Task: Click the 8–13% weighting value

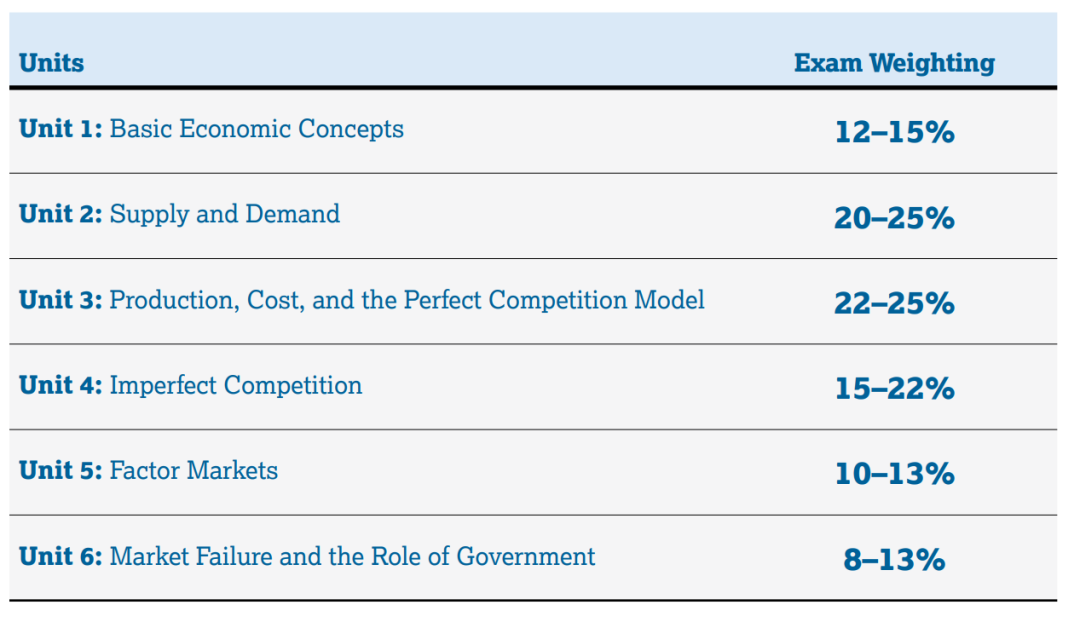Action: coord(894,559)
